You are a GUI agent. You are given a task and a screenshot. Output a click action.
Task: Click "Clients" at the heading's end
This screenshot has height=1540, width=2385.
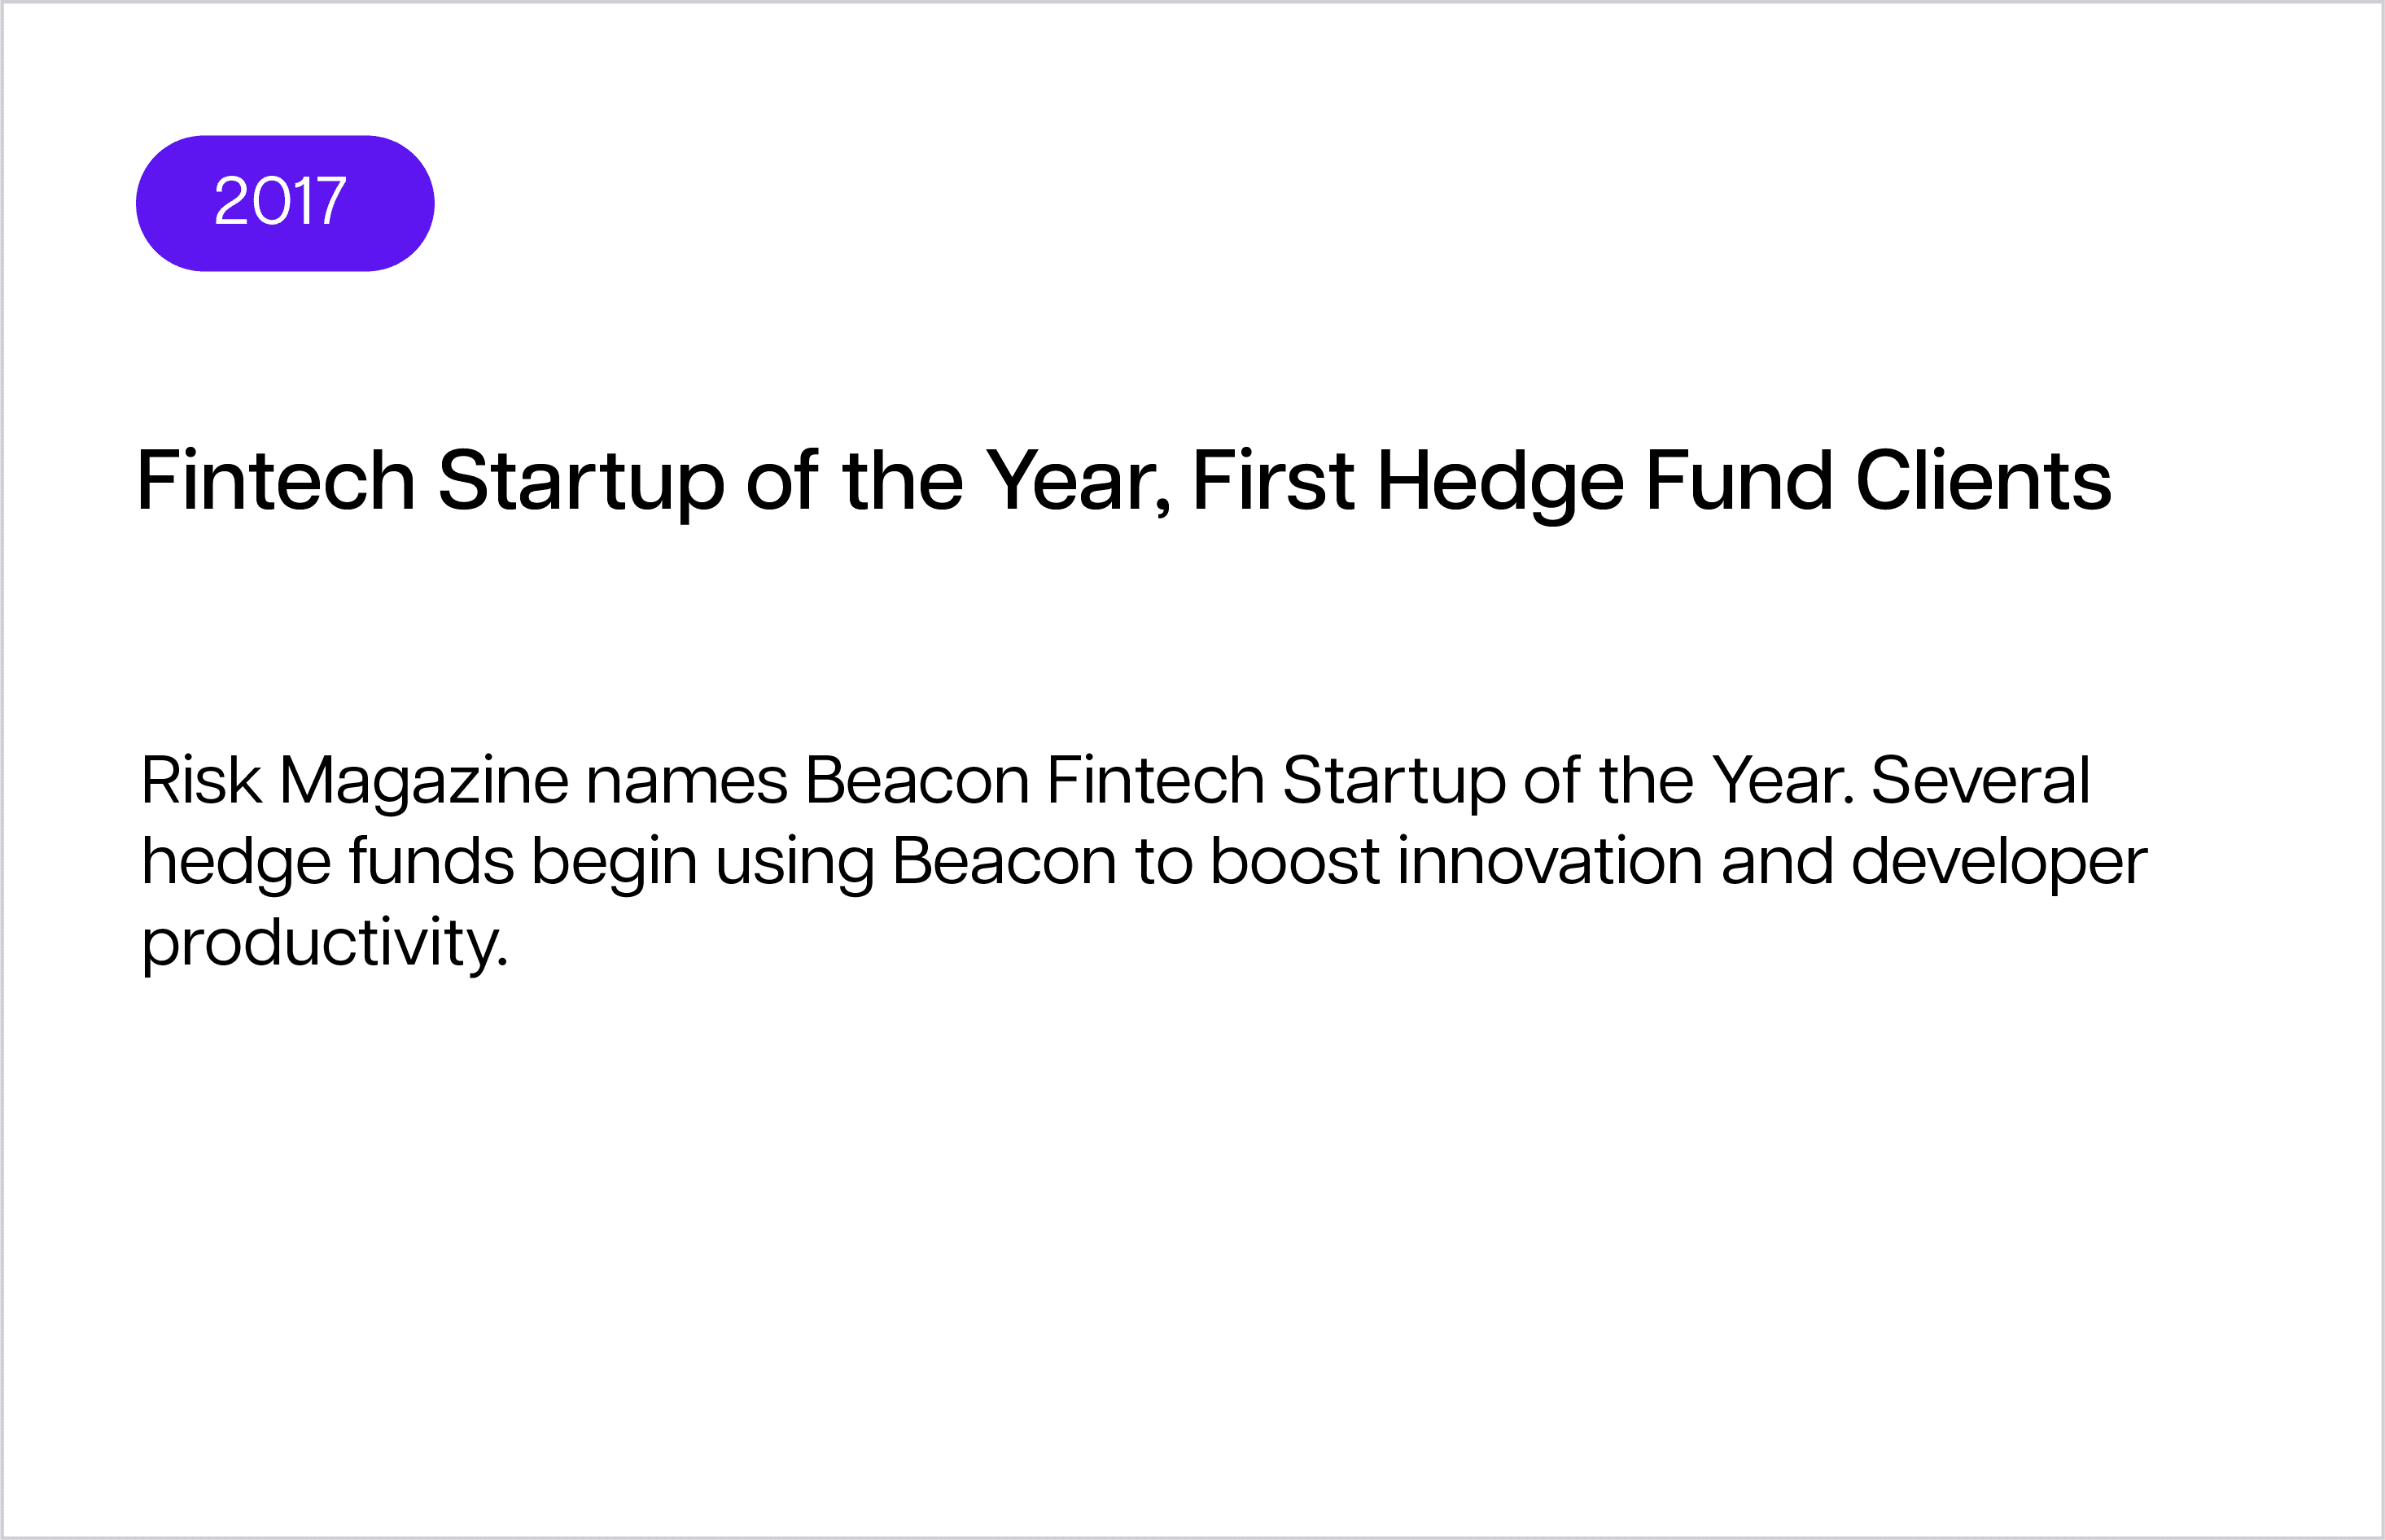[1984, 481]
